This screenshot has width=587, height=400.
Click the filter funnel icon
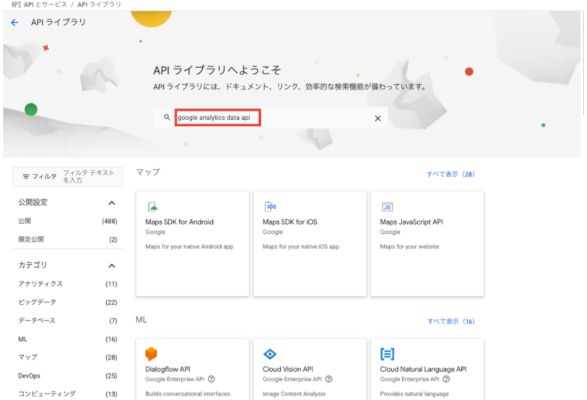(26, 176)
